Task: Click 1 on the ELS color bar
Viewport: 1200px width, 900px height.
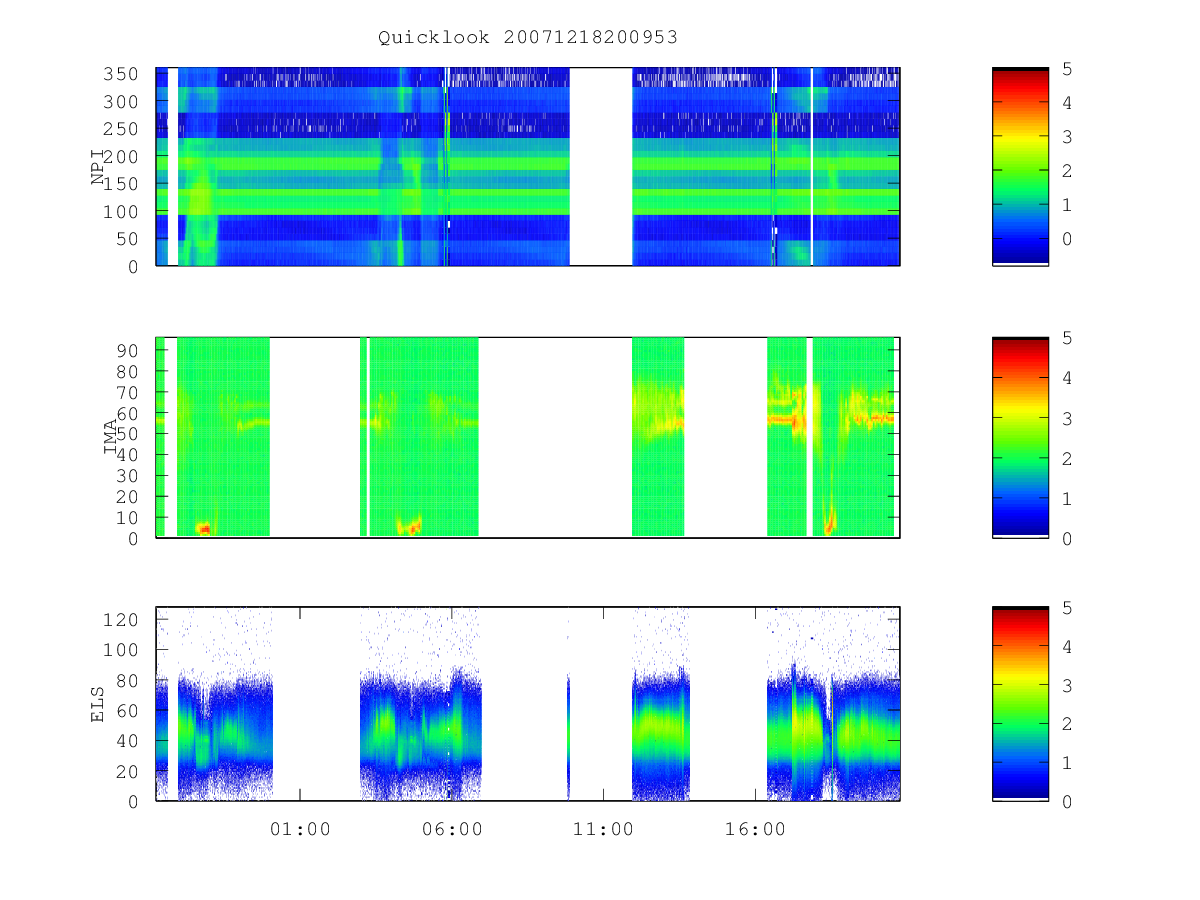Action: click(x=1068, y=763)
